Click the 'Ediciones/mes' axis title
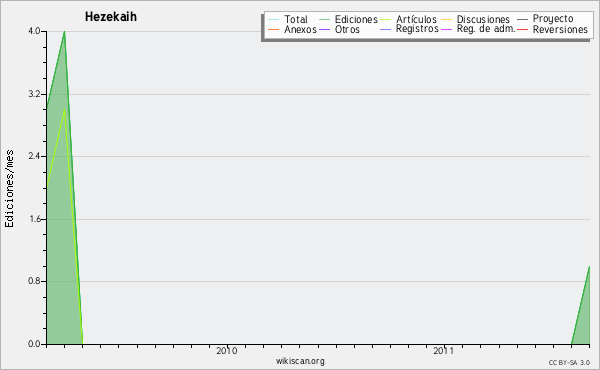 (9, 189)
